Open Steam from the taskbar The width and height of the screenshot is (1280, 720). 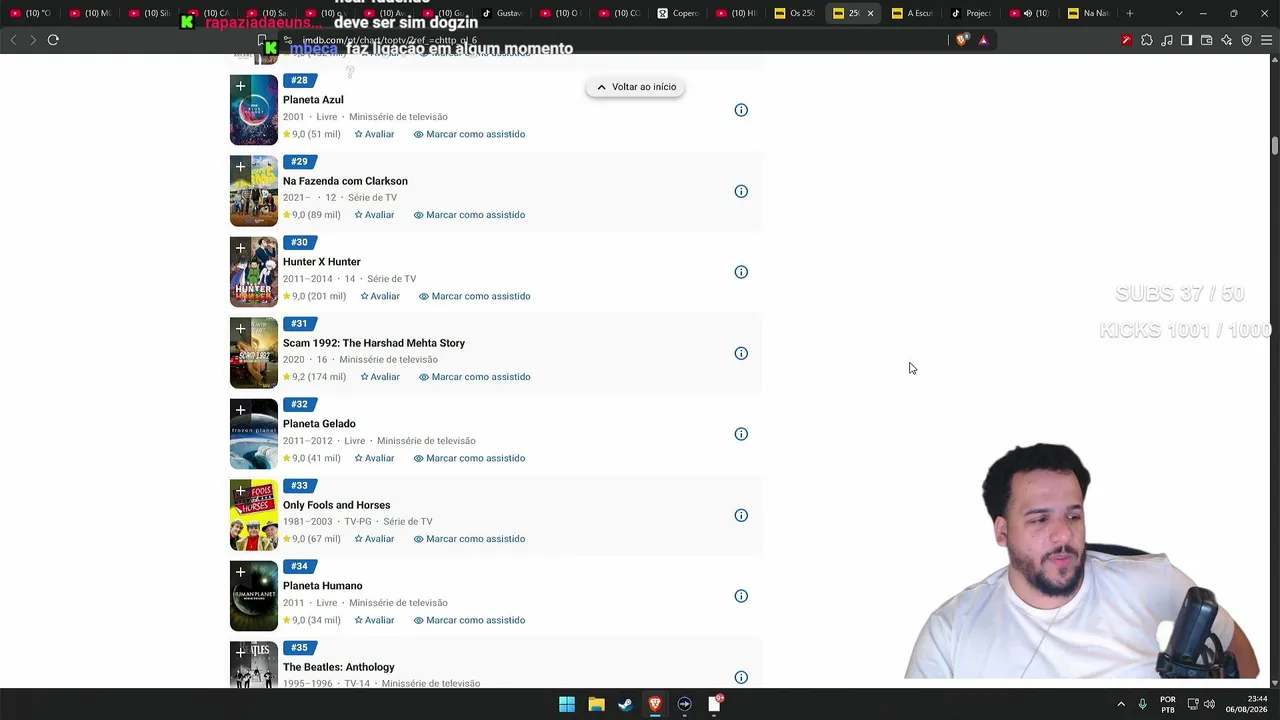pyautogui.click(x=625, y=704)
